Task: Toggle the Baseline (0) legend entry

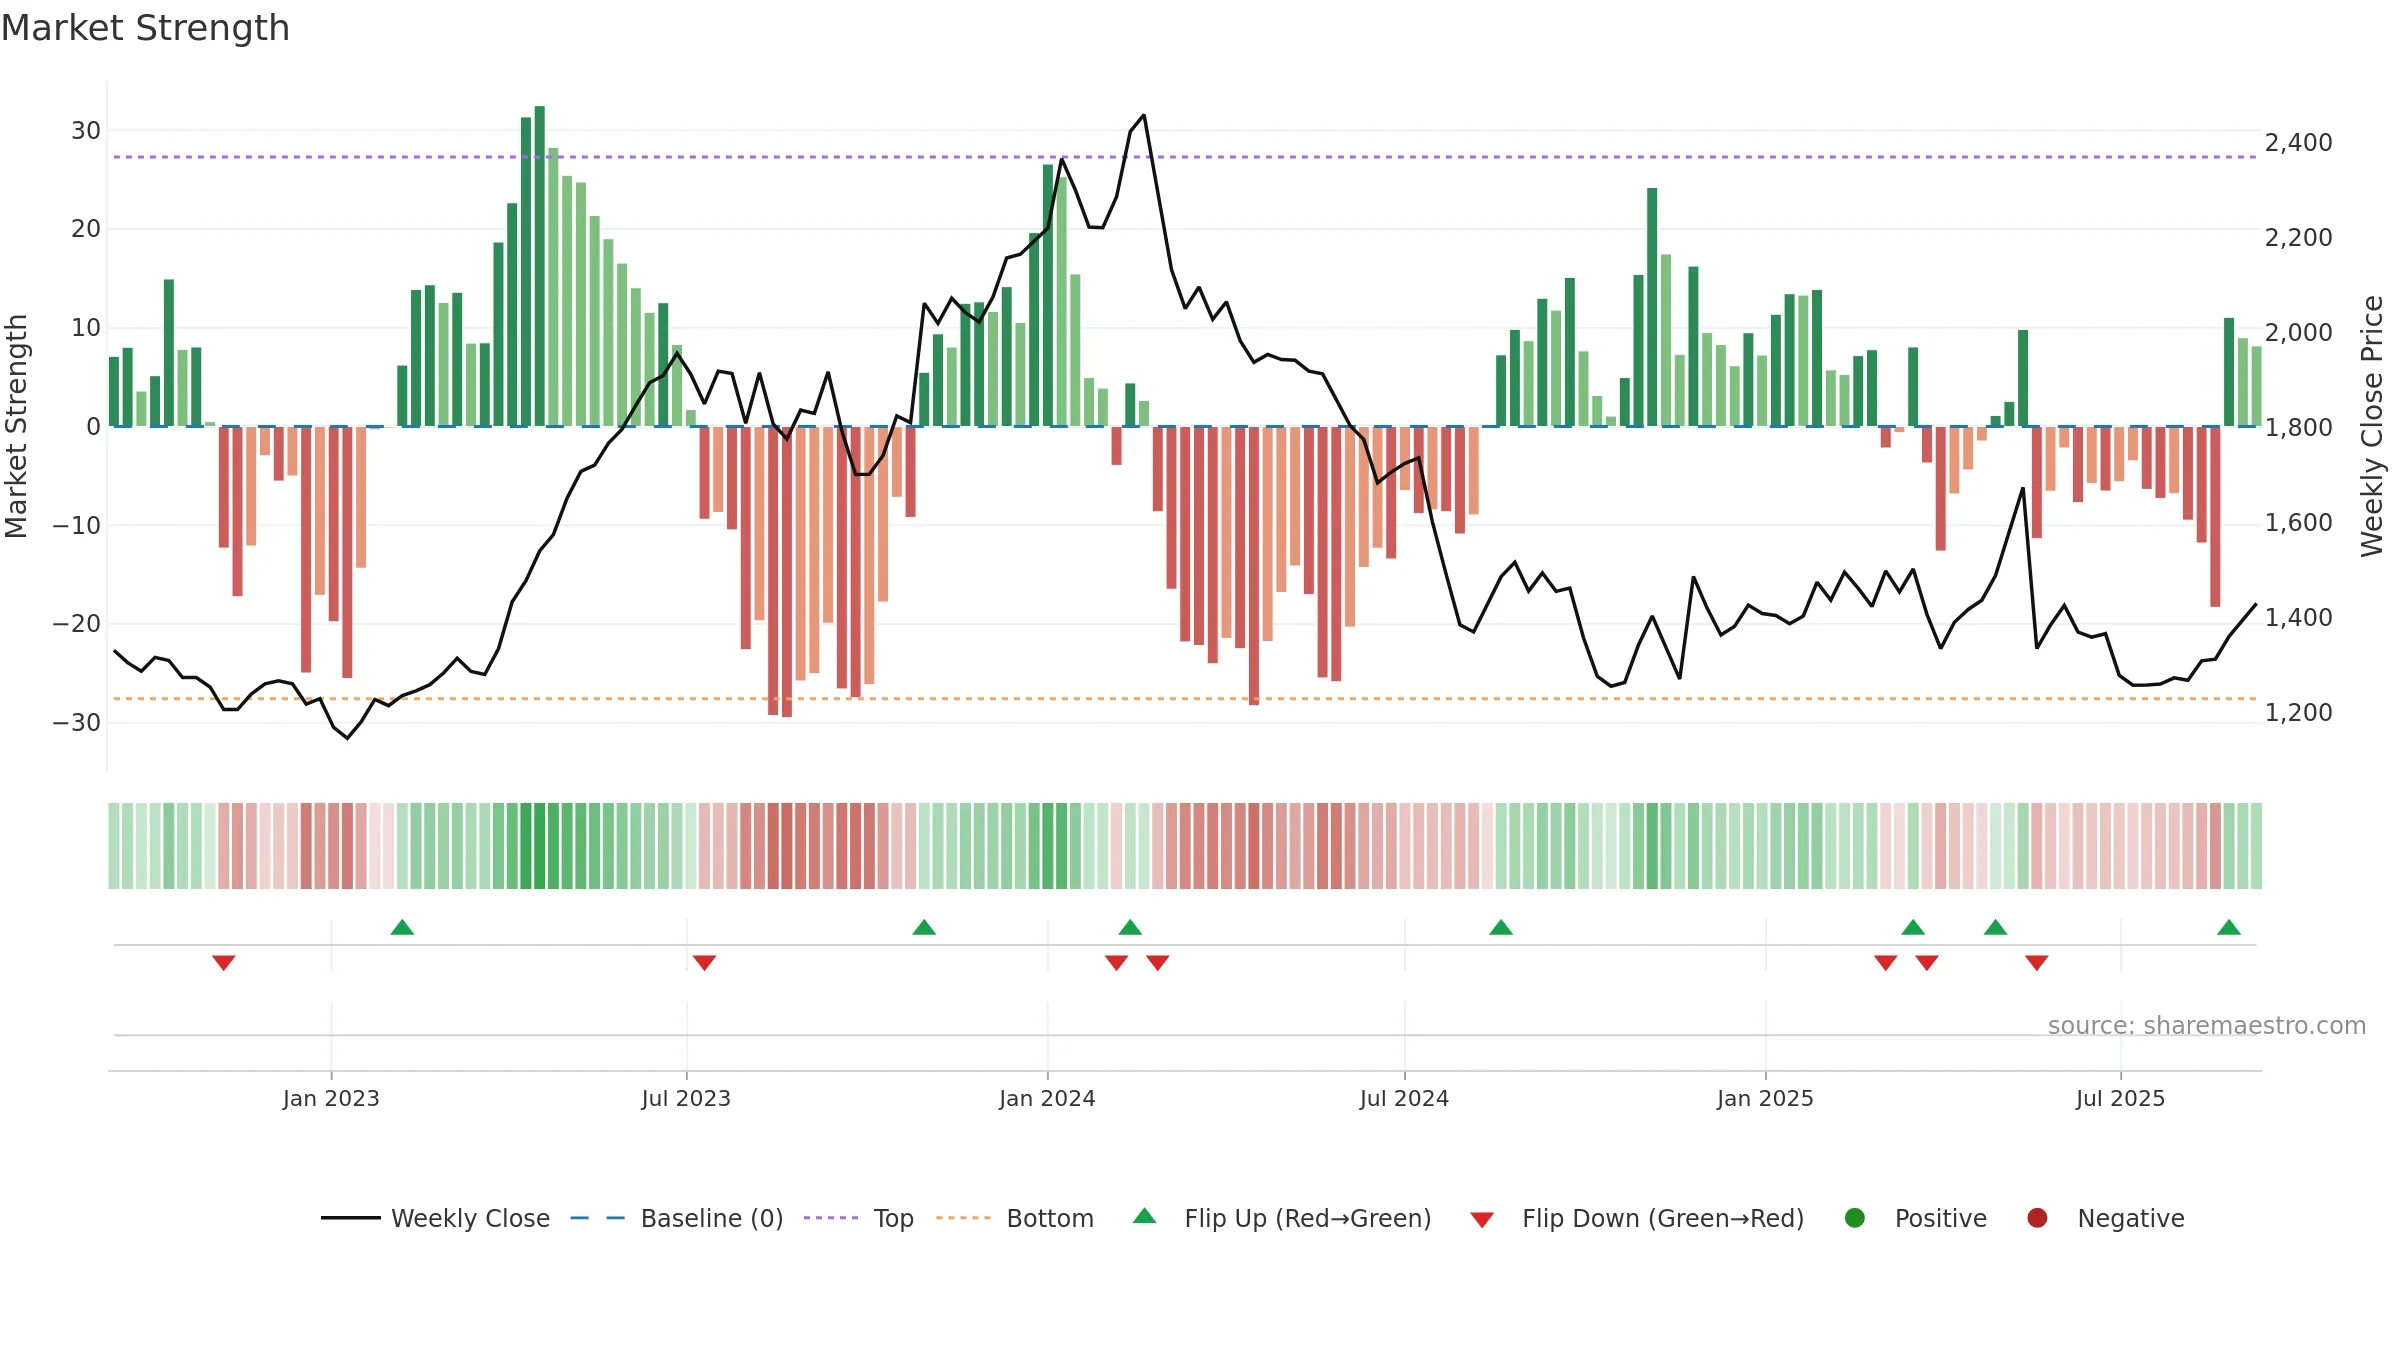Action: [676, 1218]
